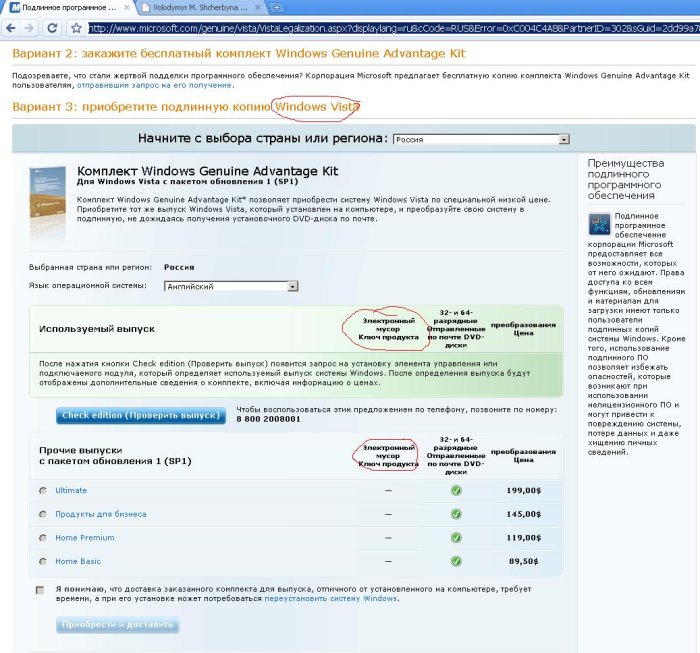Click the green checkmark in the business products row
The height and width of the screenshot is (653, 700).
click(x=456, y=514)
